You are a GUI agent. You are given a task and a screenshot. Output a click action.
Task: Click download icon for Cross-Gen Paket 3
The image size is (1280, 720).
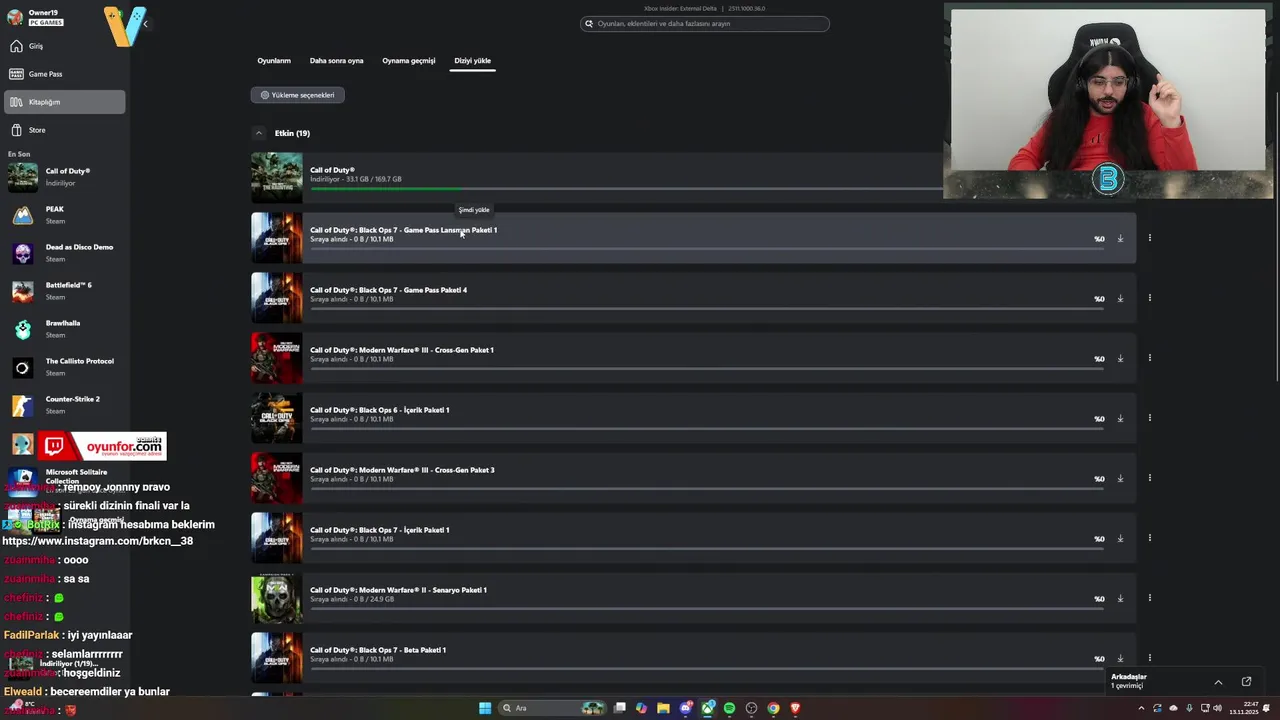pos(1120,479)
